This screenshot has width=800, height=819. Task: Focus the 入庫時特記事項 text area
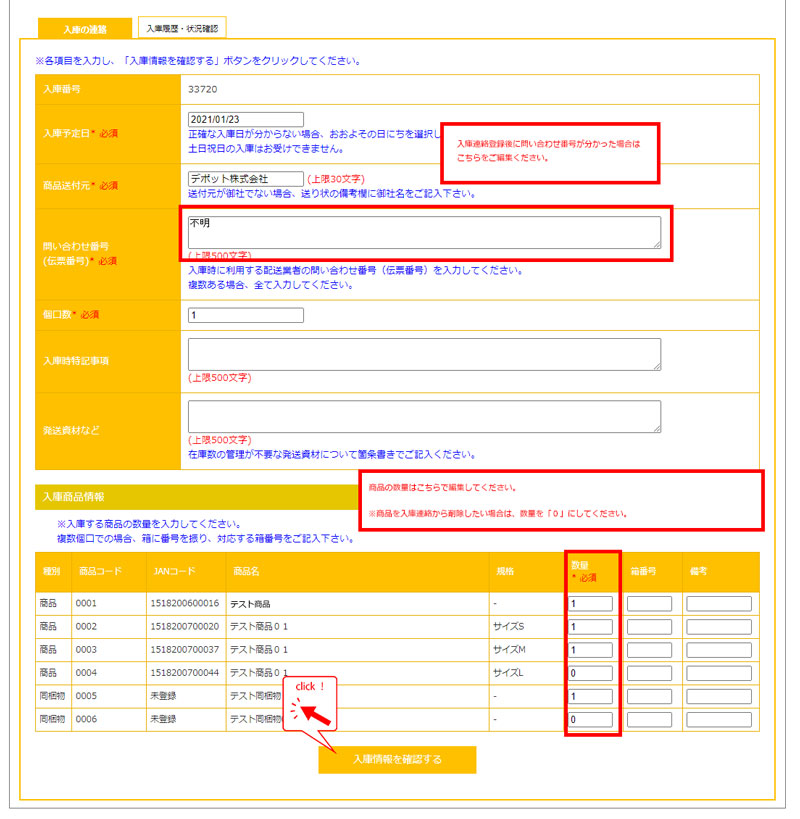(423, 354)
